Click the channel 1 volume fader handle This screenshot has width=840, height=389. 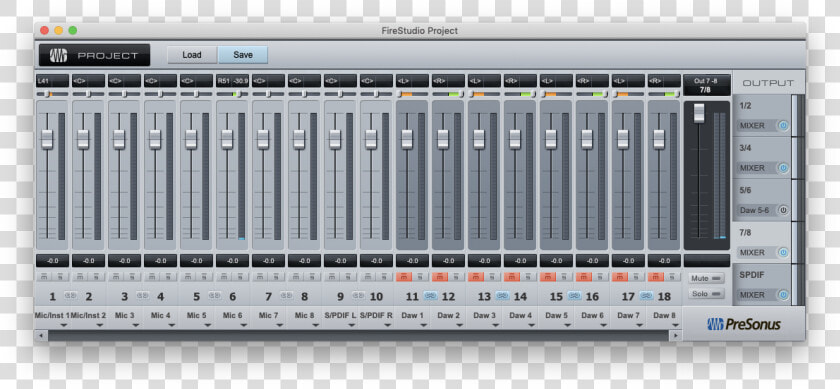coord(47,139)
